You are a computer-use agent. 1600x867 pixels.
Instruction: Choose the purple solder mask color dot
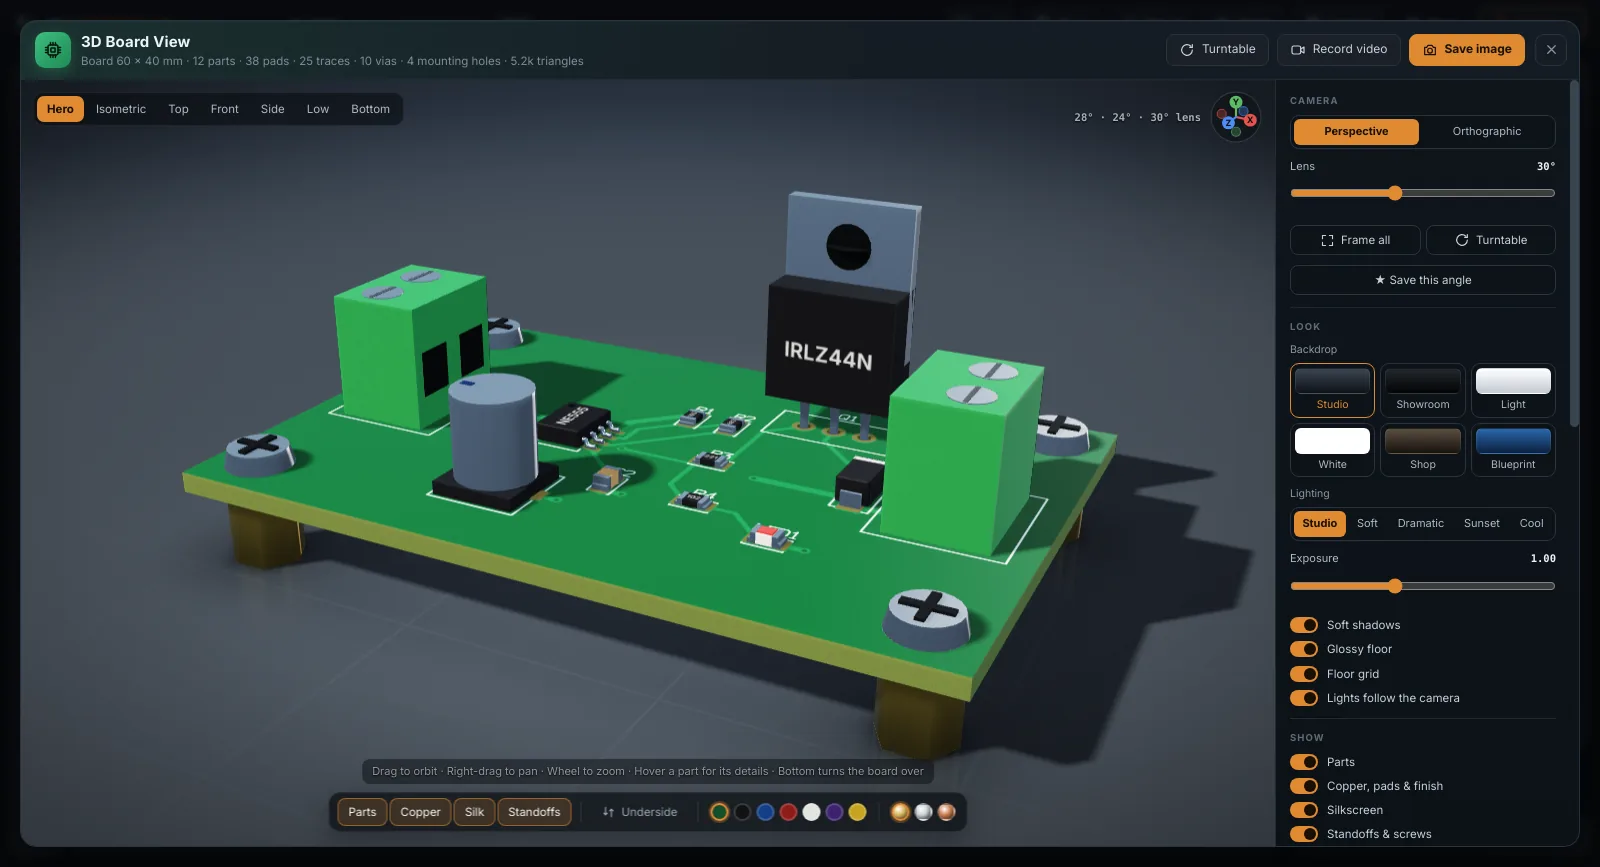pyautogui.click(x=834, y=812)
